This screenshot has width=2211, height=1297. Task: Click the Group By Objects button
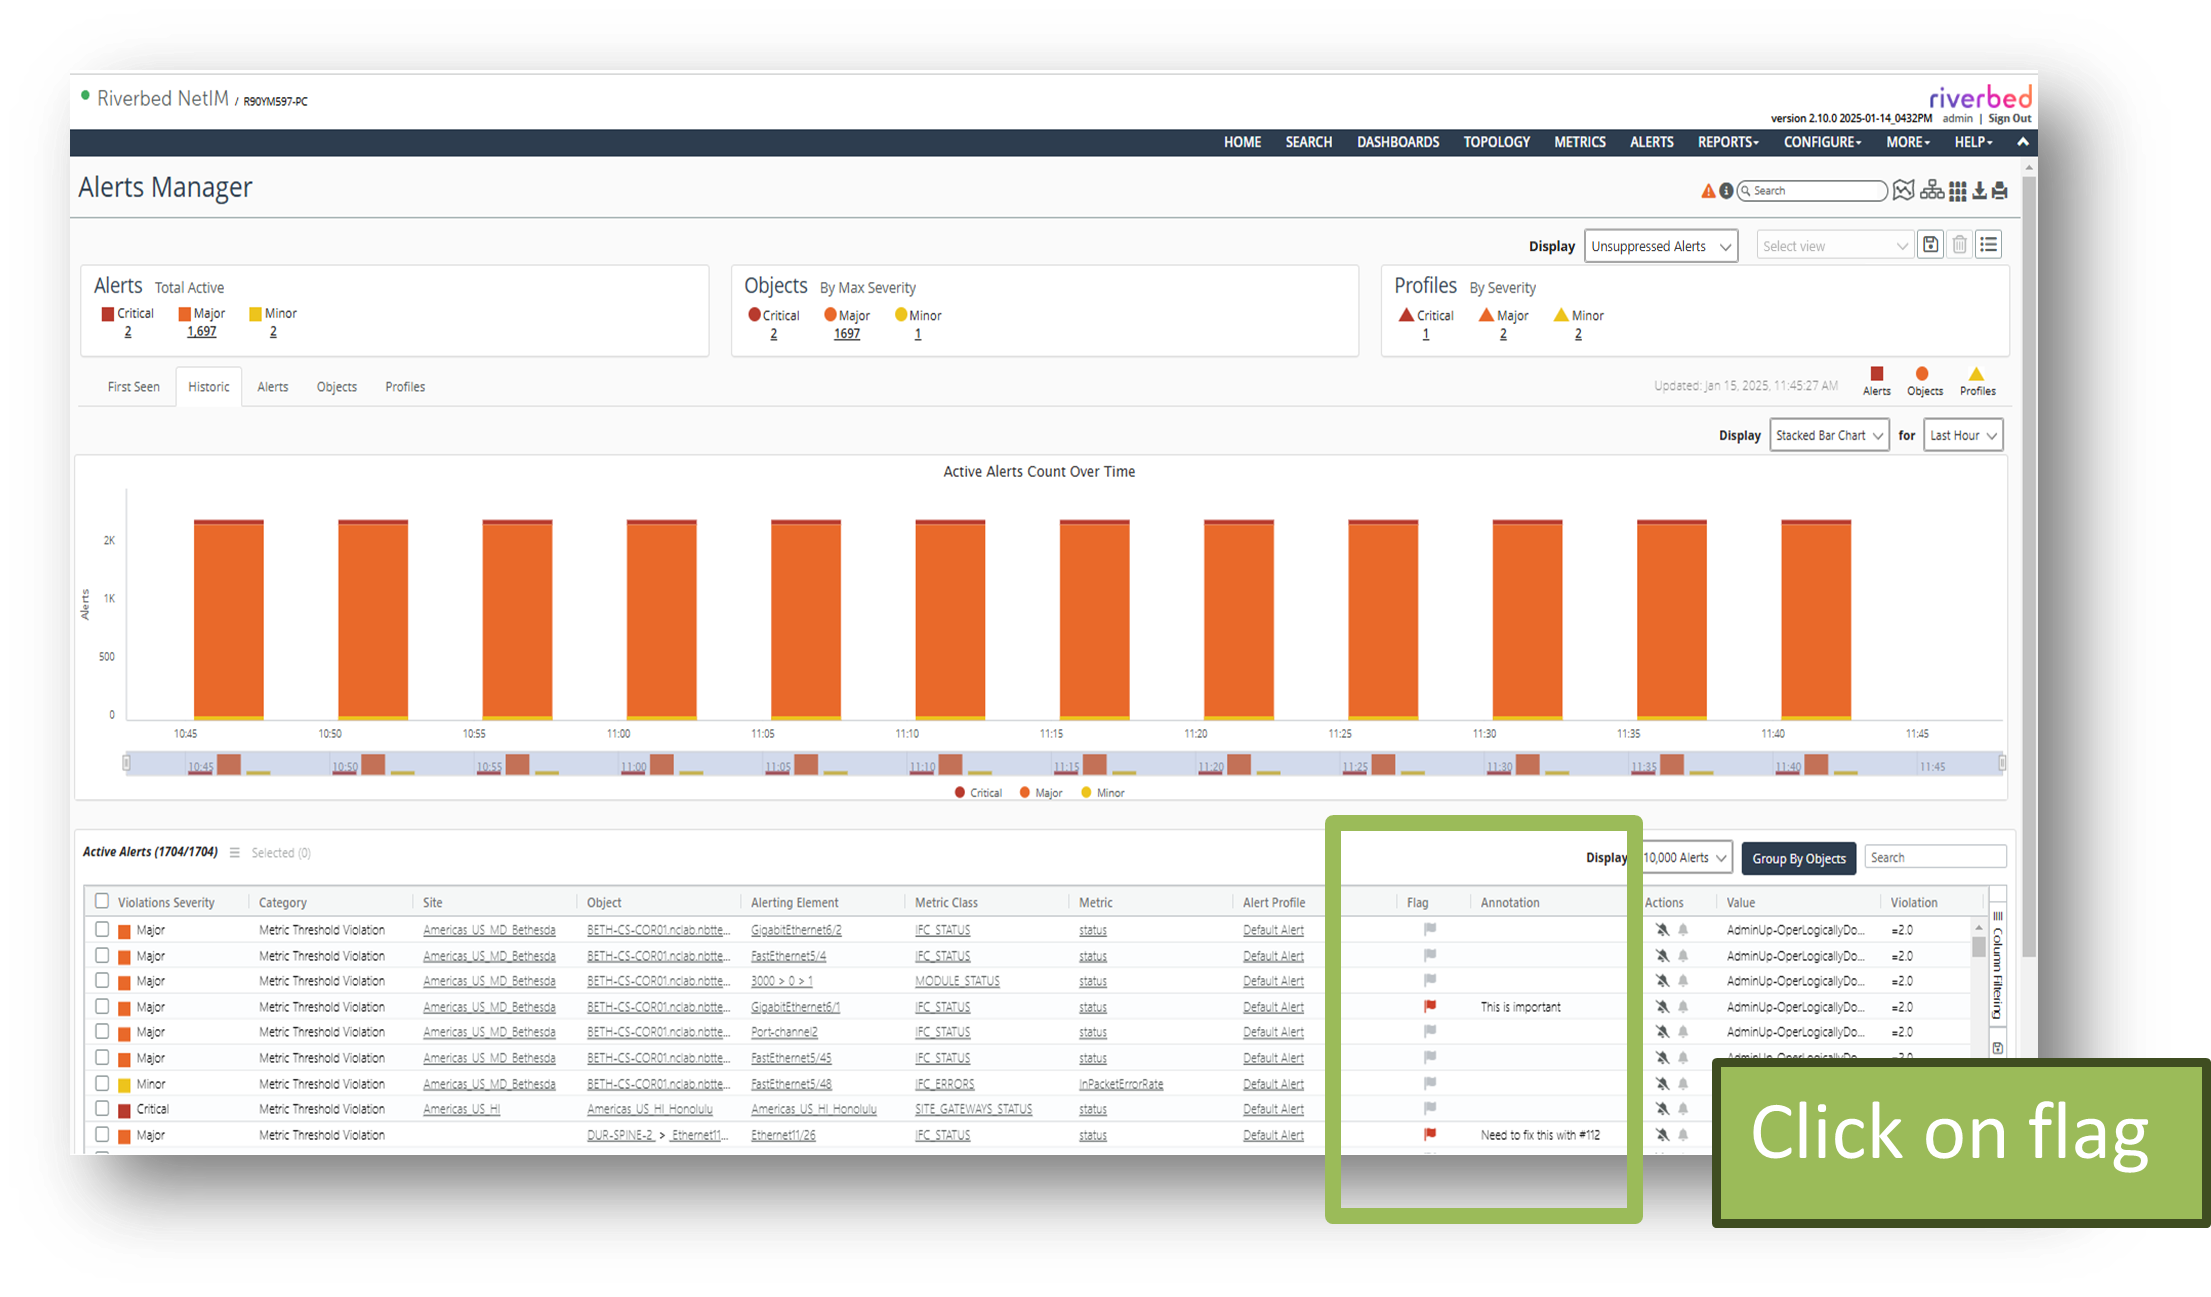(1798, 858)
